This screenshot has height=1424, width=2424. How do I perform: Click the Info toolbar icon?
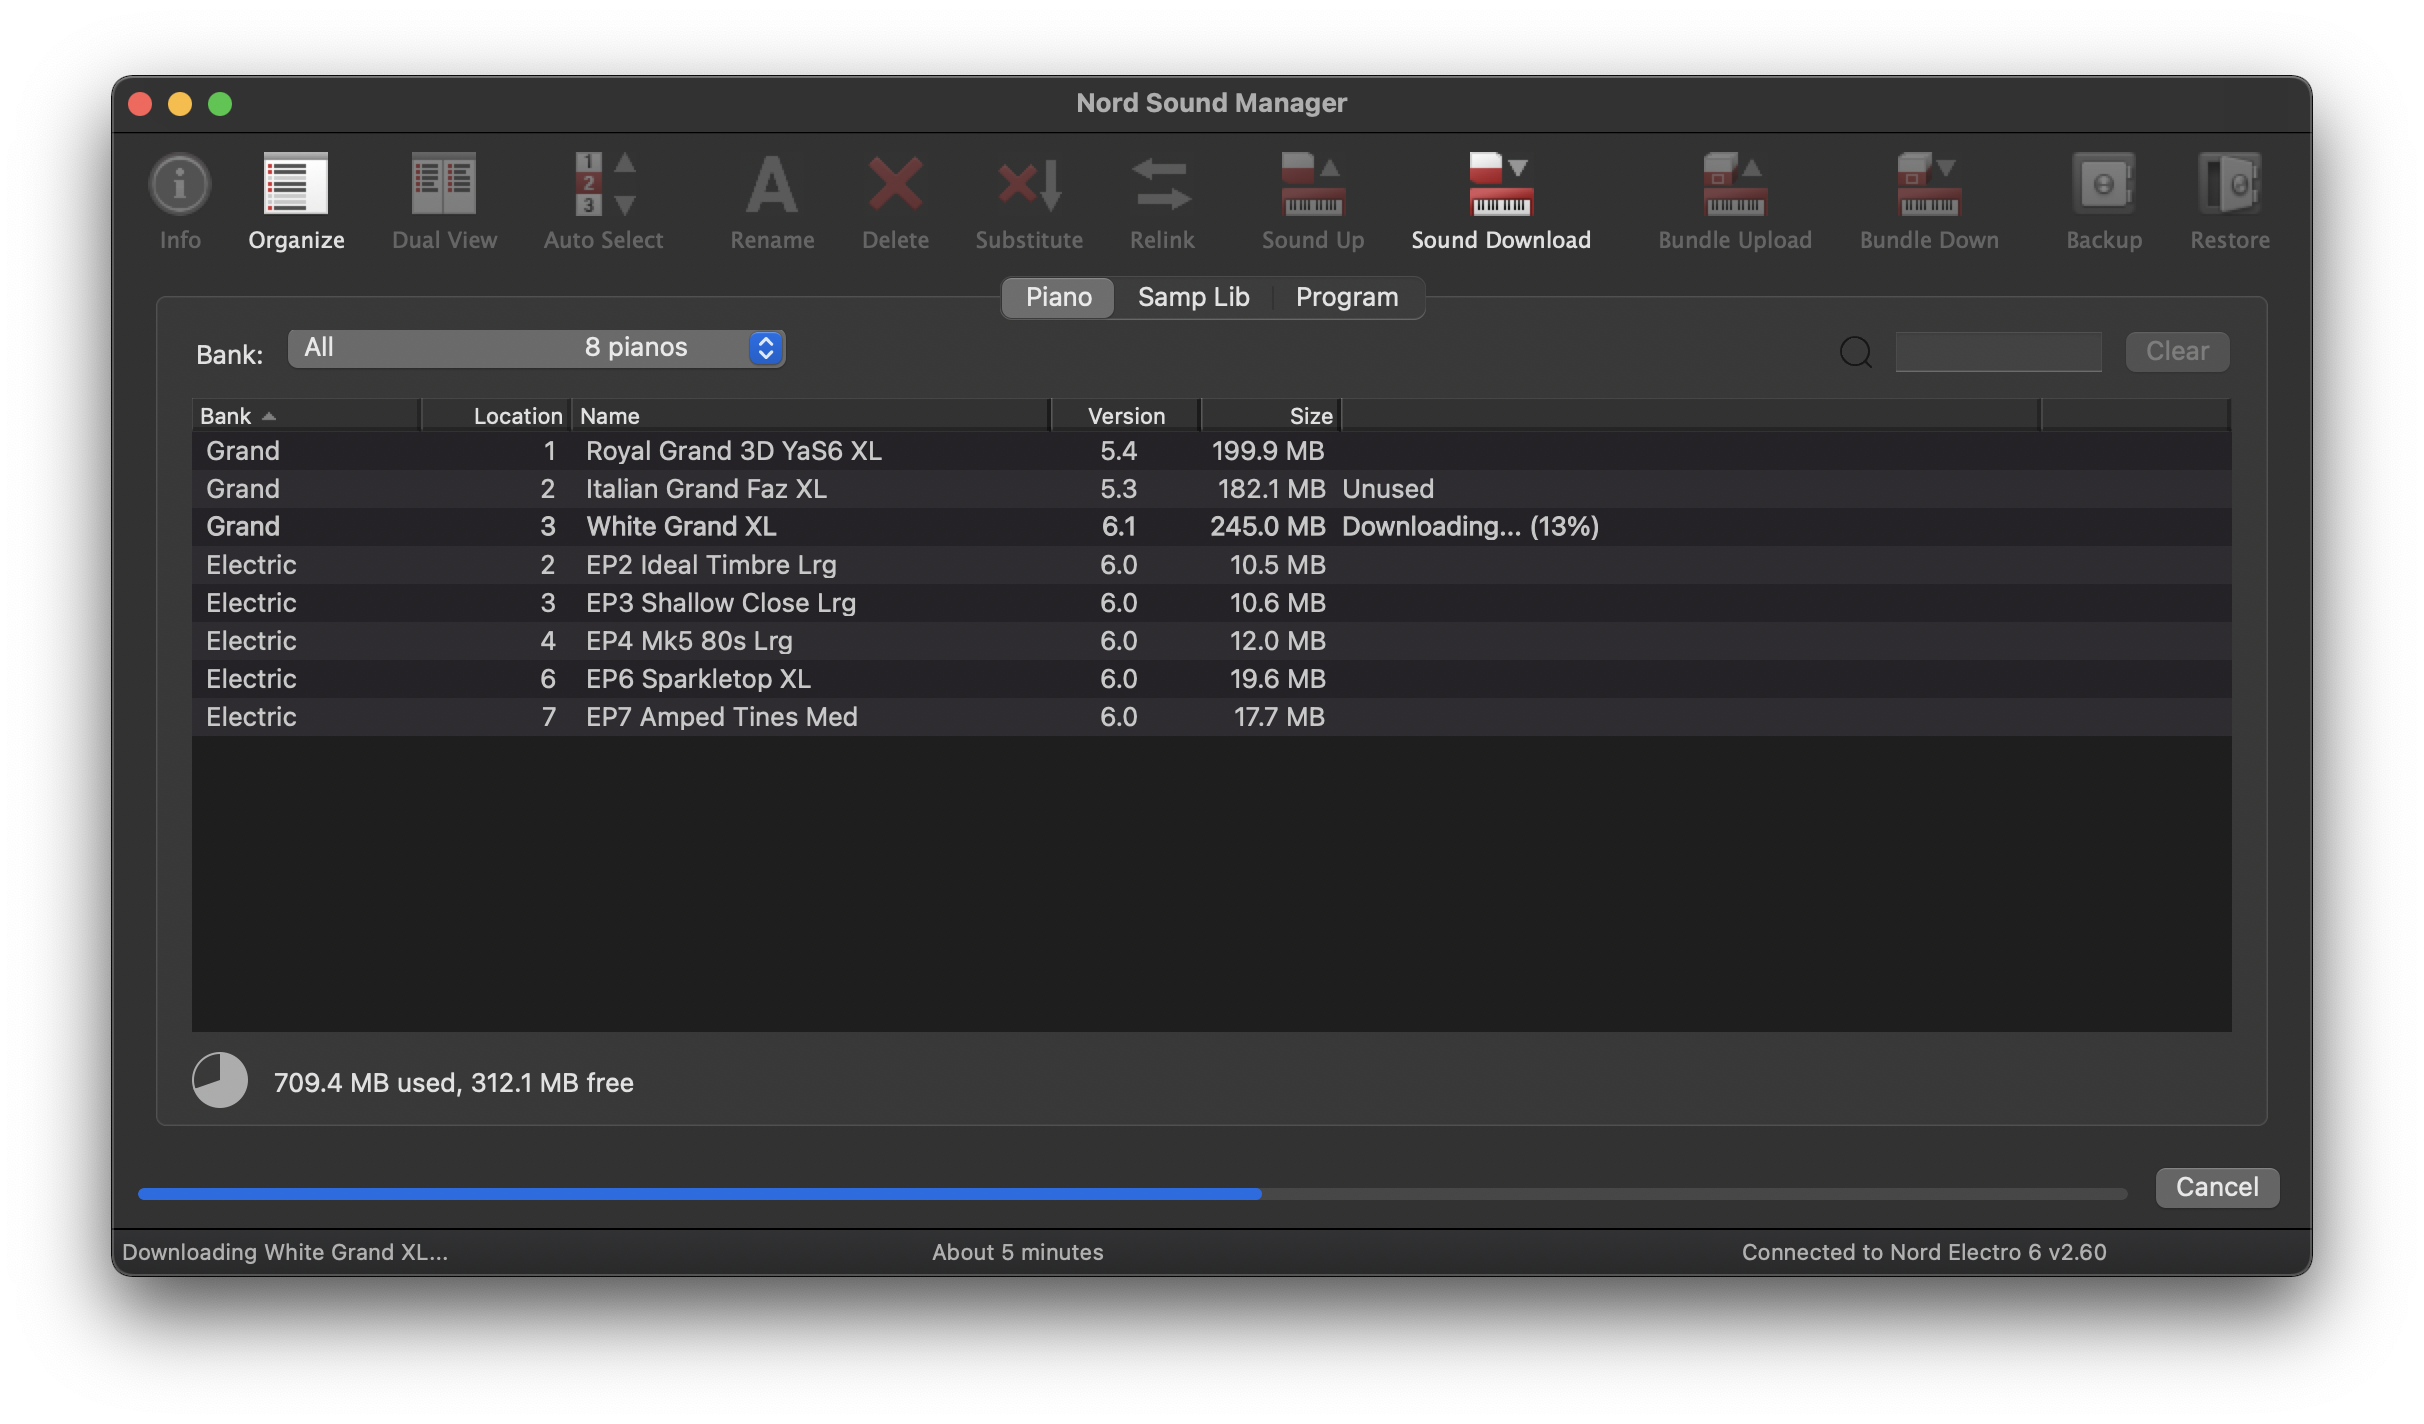[x=180, y=185]
